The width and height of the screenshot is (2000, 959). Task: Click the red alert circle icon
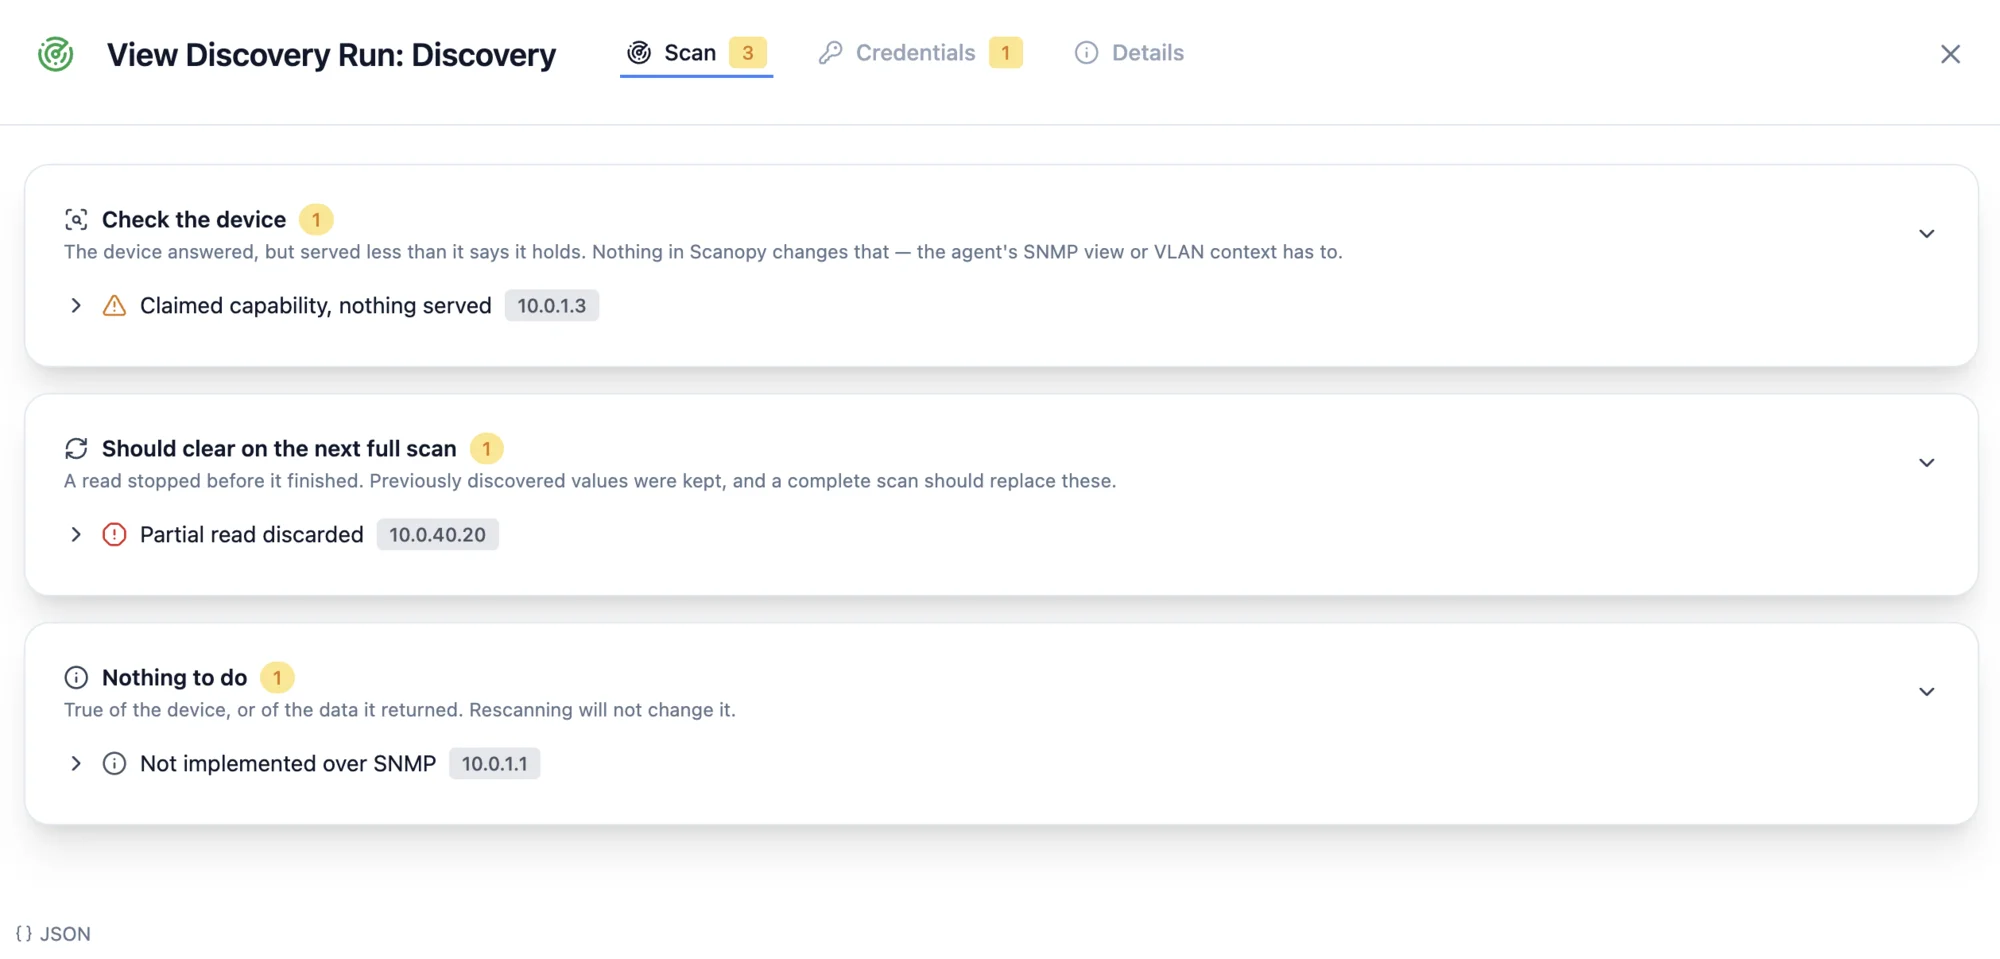click(x=115, y=535)
